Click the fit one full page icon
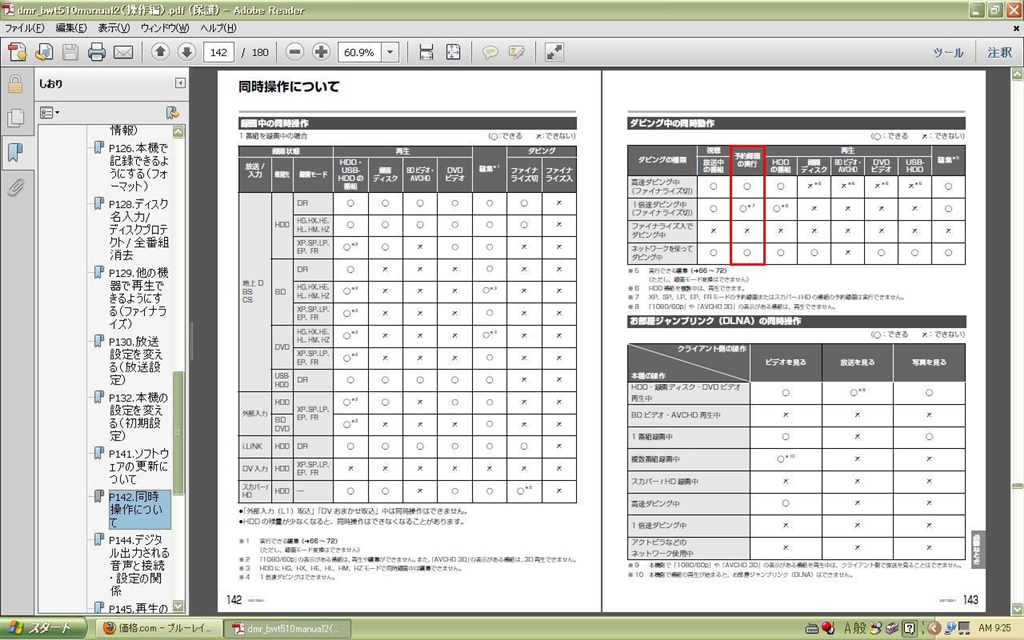Viewport: 1024px width, 640px height. click(x=453, y=52)
